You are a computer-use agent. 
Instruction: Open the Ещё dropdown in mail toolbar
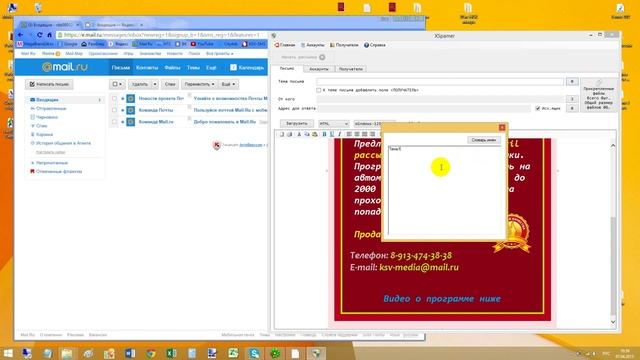tap(228, 84)
